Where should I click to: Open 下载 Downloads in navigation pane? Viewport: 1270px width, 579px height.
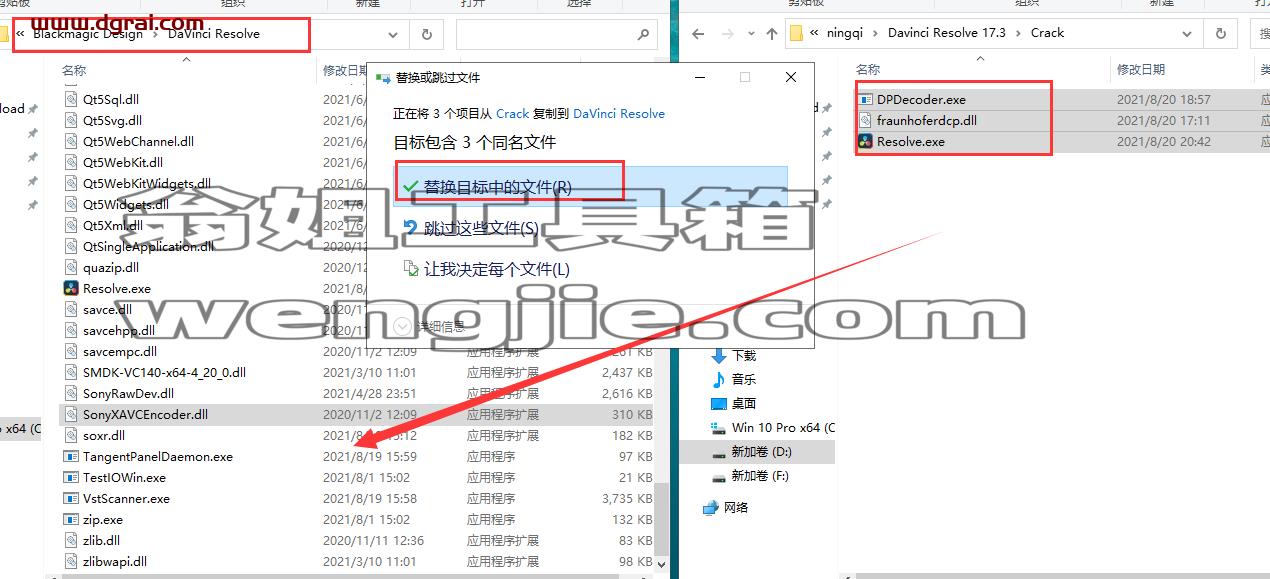(x=744, y=355)
